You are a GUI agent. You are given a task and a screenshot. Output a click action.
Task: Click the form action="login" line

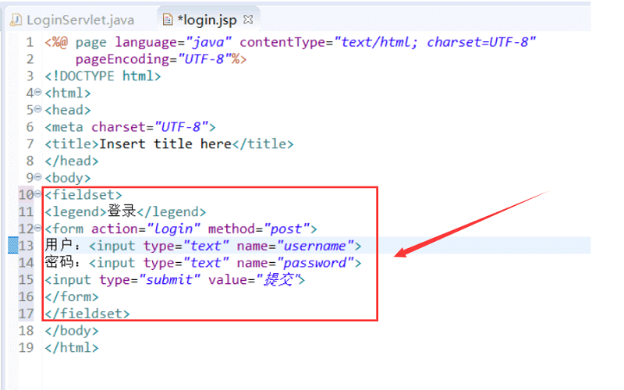[181, 229]
